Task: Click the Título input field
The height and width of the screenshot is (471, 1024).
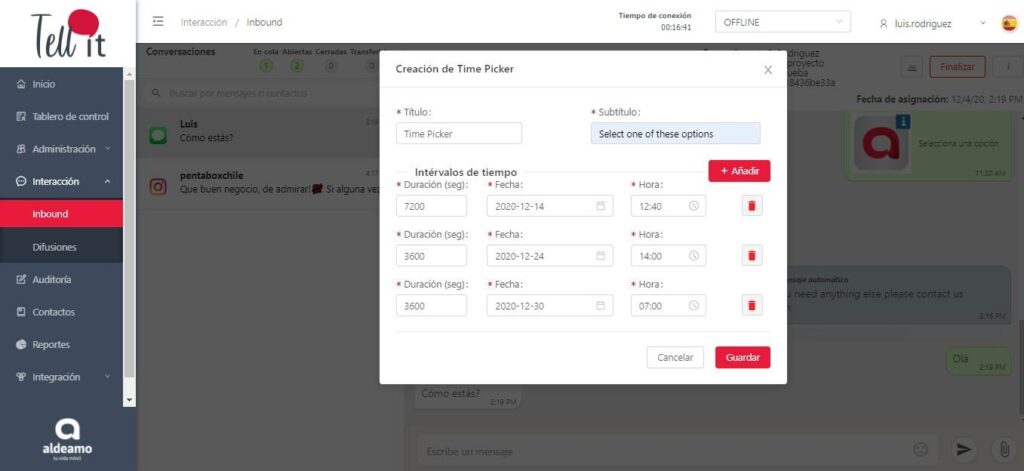Action: (x=459, y=134)
